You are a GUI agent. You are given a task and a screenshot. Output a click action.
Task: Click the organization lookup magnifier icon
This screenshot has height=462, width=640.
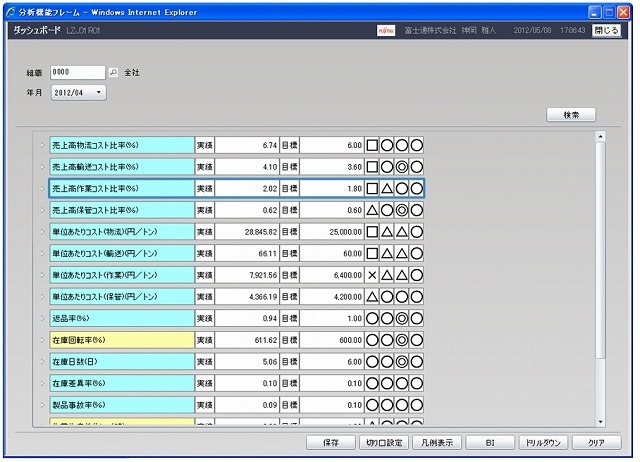113,73
